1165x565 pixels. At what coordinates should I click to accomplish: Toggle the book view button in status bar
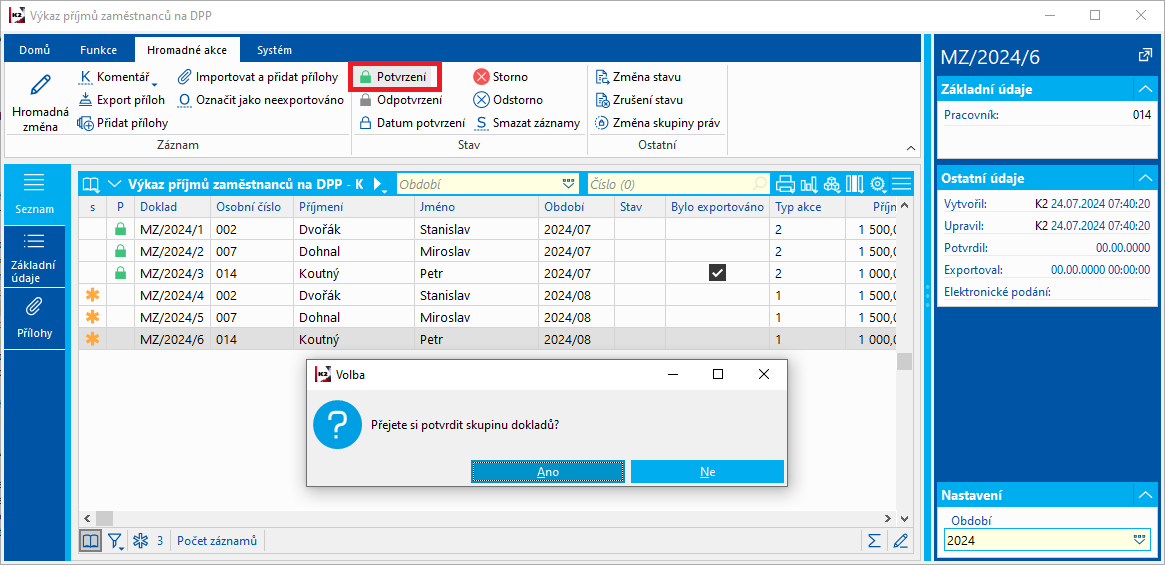pos(91,540)
